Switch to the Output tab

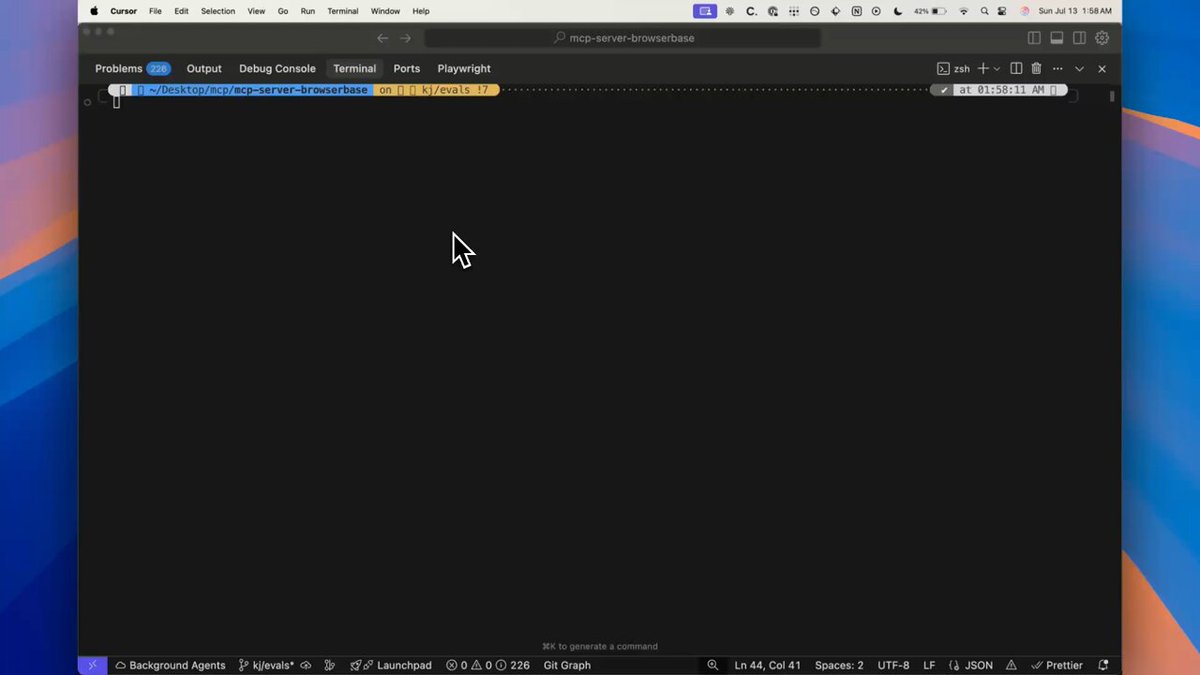204,69
